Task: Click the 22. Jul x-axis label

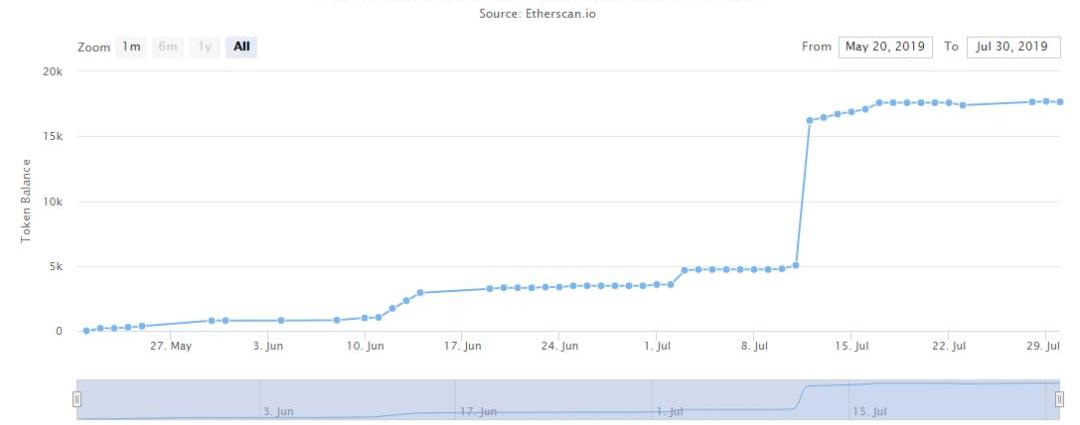Action: tap(948, 346)
